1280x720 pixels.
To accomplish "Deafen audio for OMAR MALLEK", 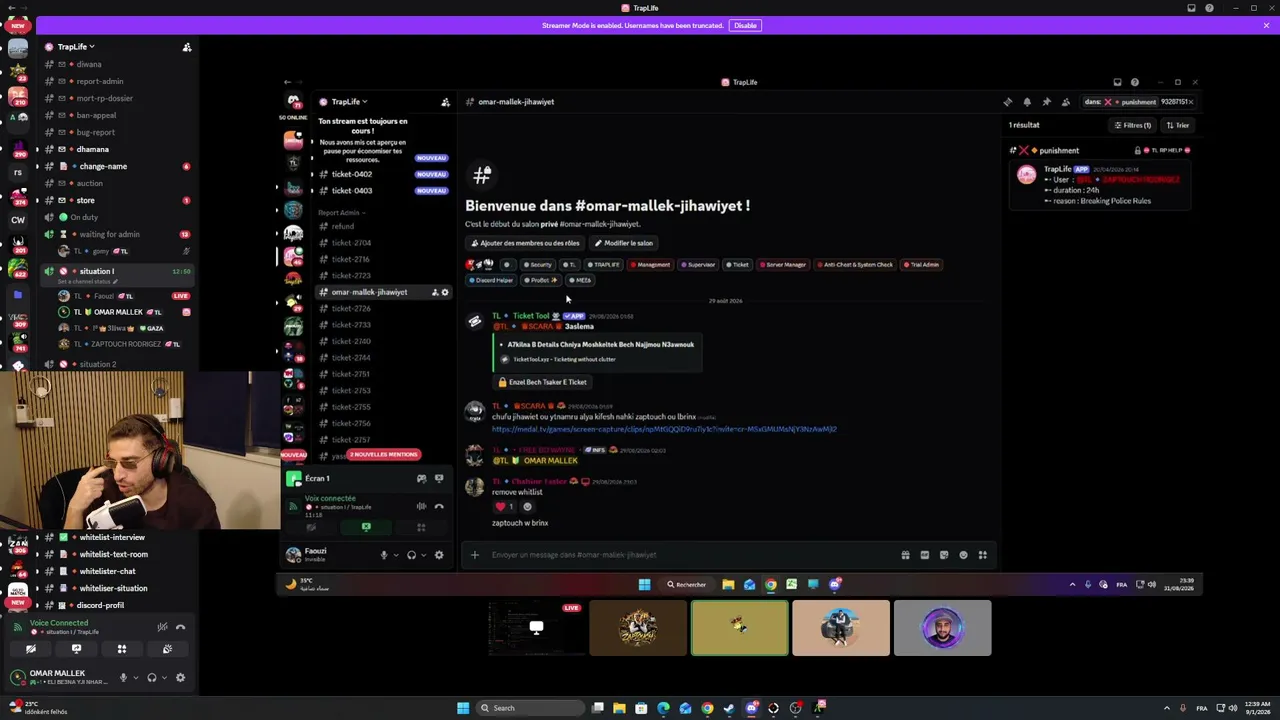I will (x=152, y=677).
